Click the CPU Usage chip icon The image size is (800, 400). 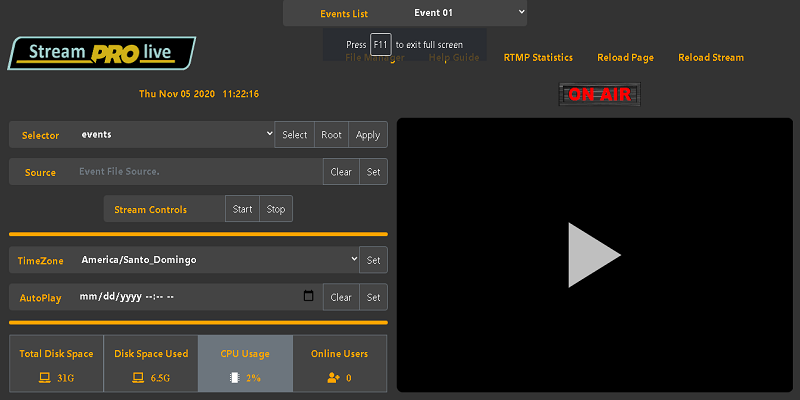233,378
